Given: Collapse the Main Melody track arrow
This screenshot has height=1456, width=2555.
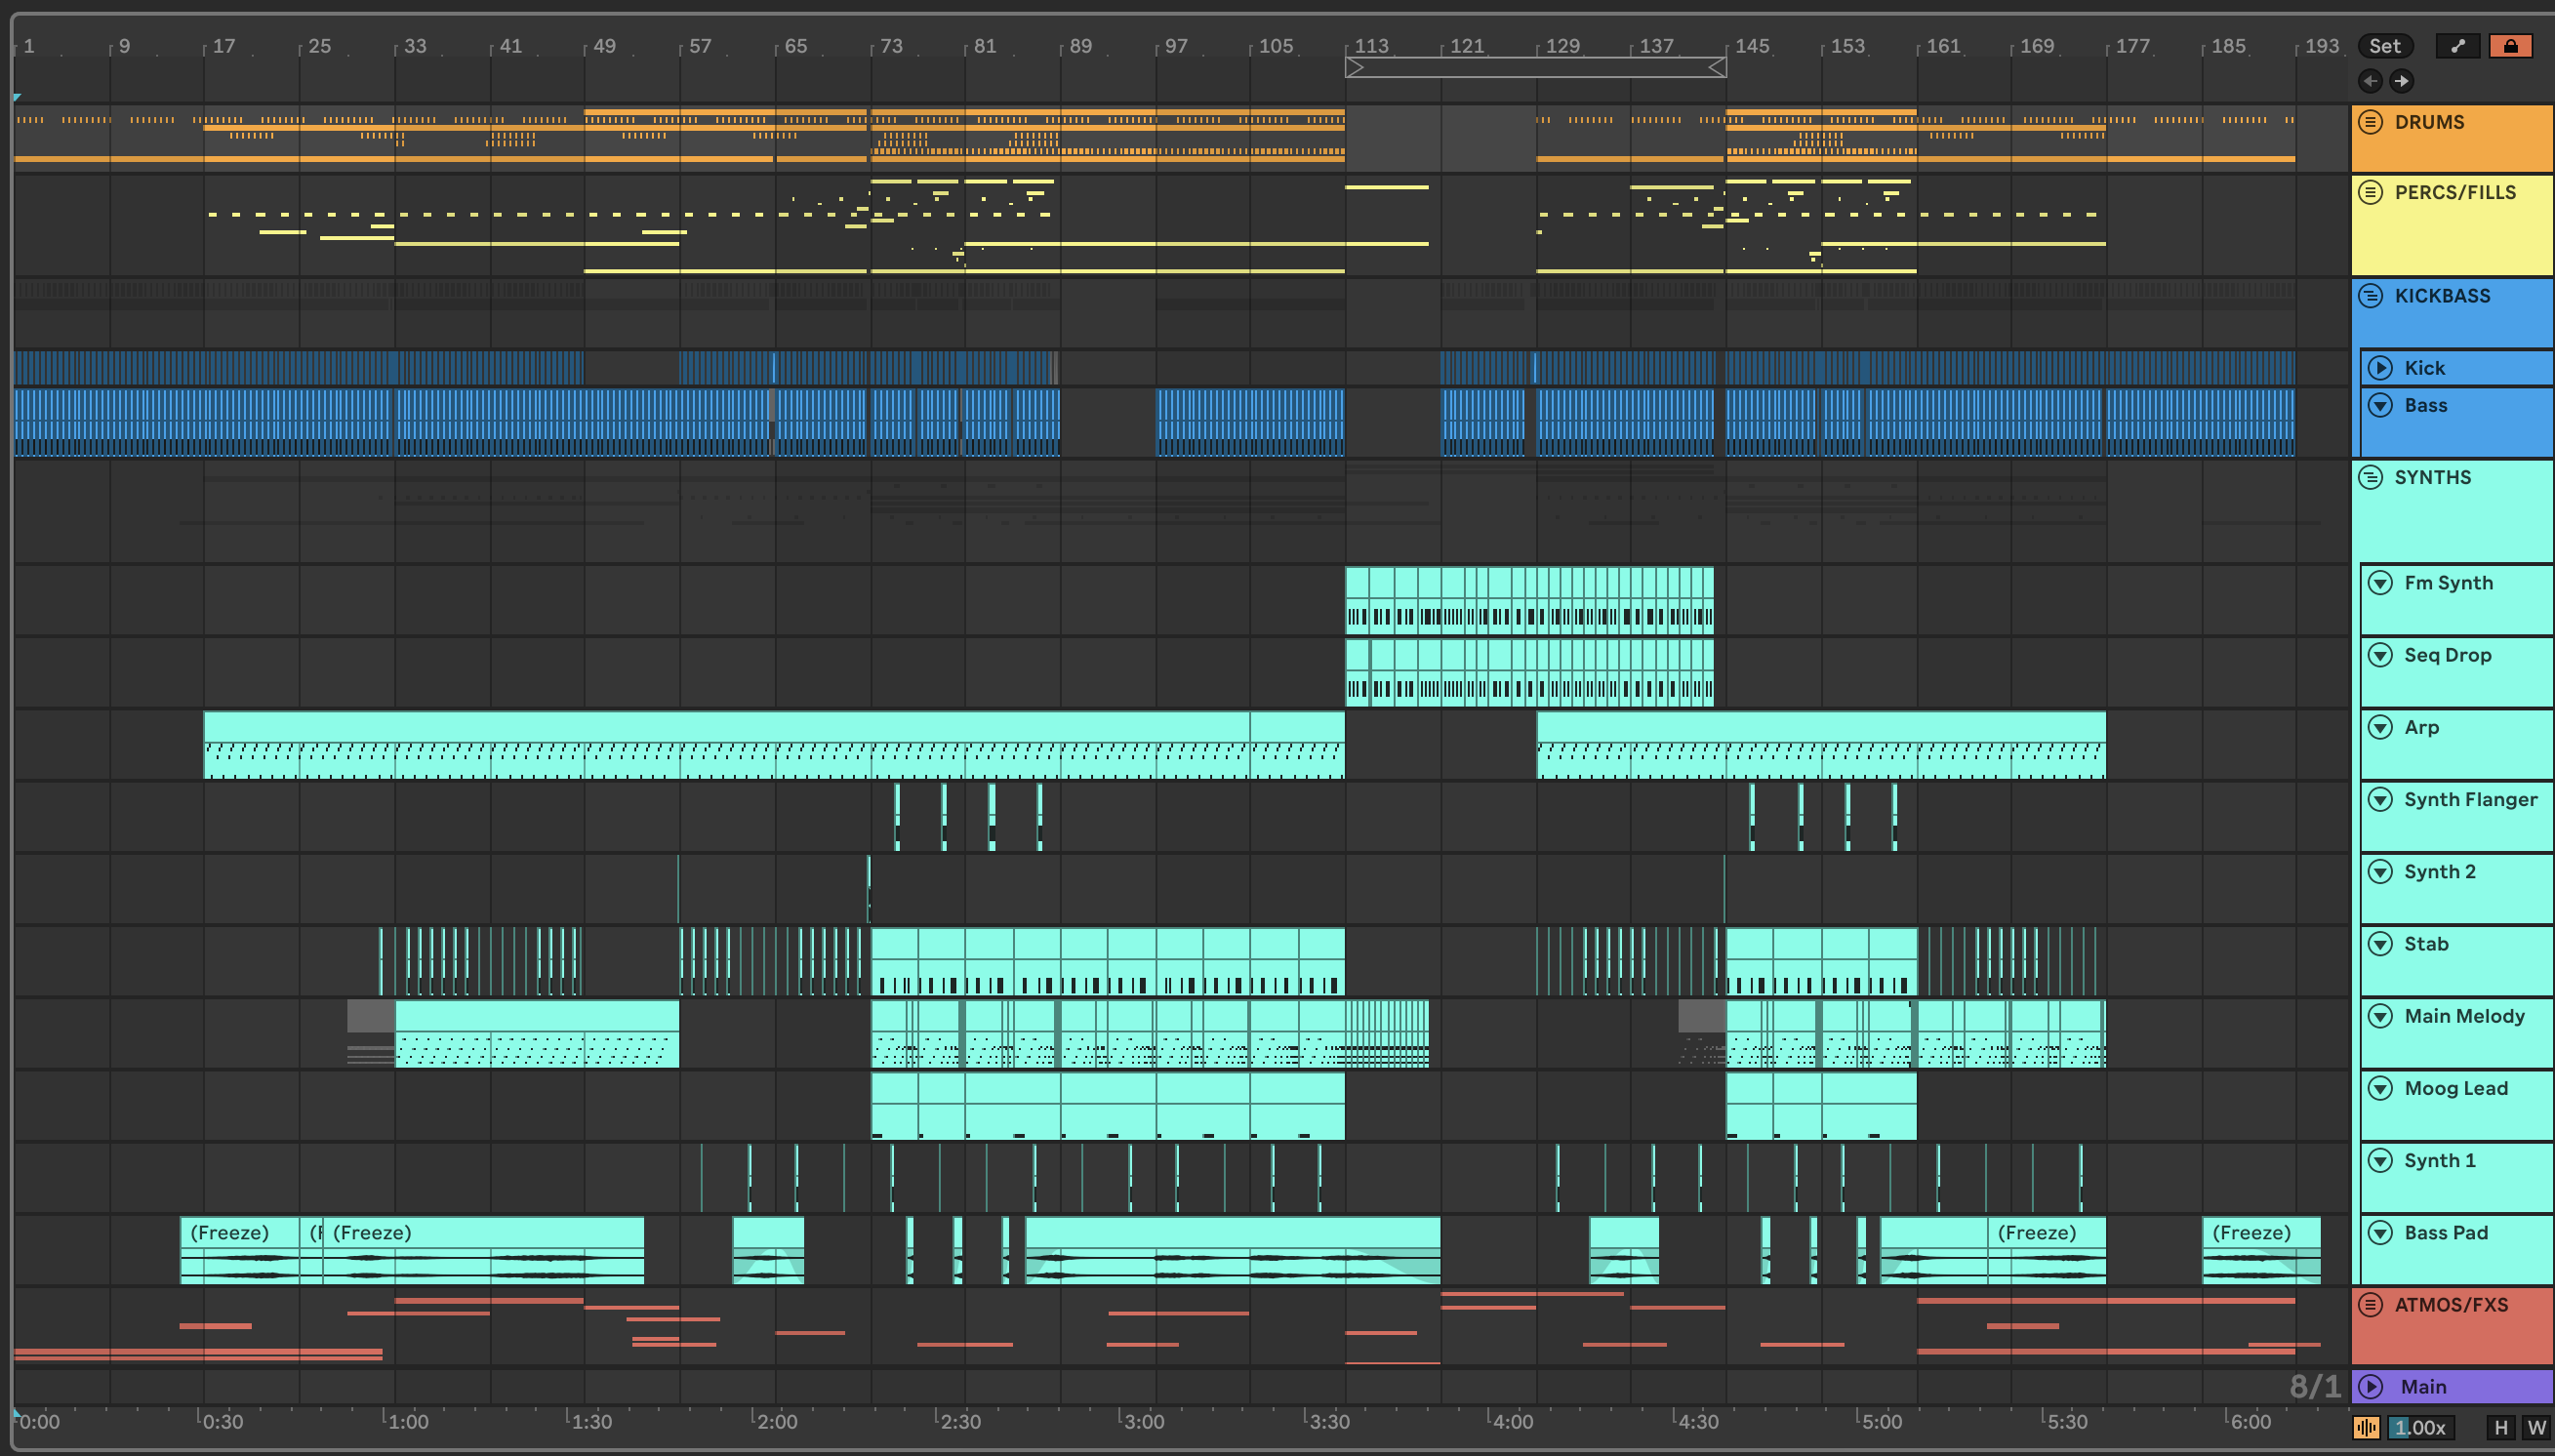Looking at the screenshot, I should tap(2380, 1016).
